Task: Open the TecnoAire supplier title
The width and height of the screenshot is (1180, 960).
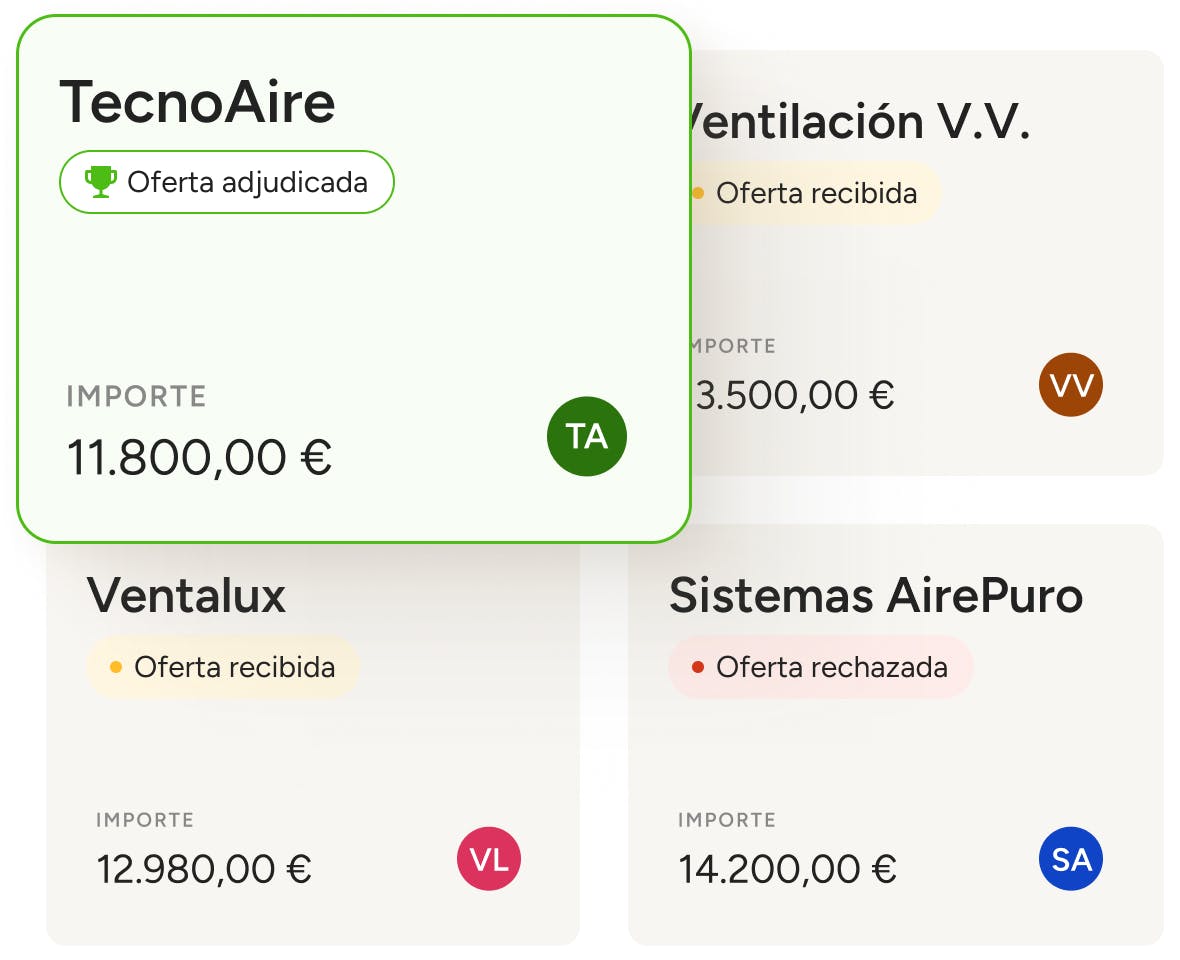Action: (x=197, y=102)
